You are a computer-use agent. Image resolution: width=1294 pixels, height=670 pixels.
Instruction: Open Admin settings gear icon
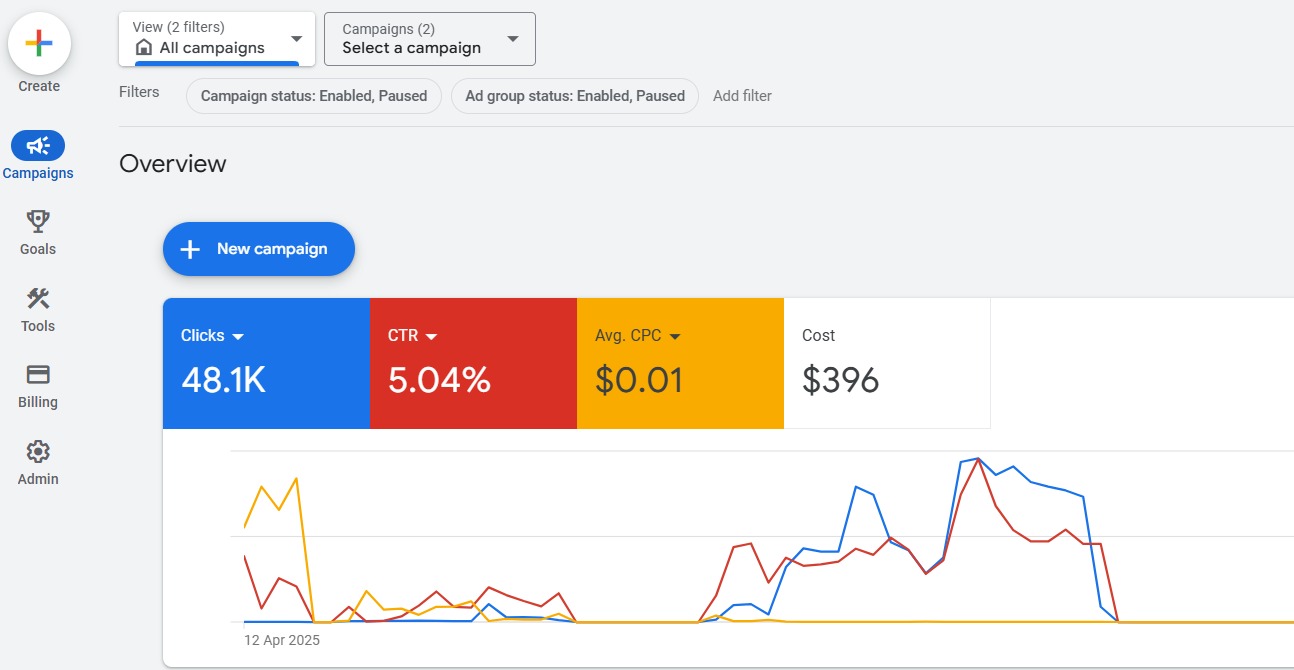[37, 452]
